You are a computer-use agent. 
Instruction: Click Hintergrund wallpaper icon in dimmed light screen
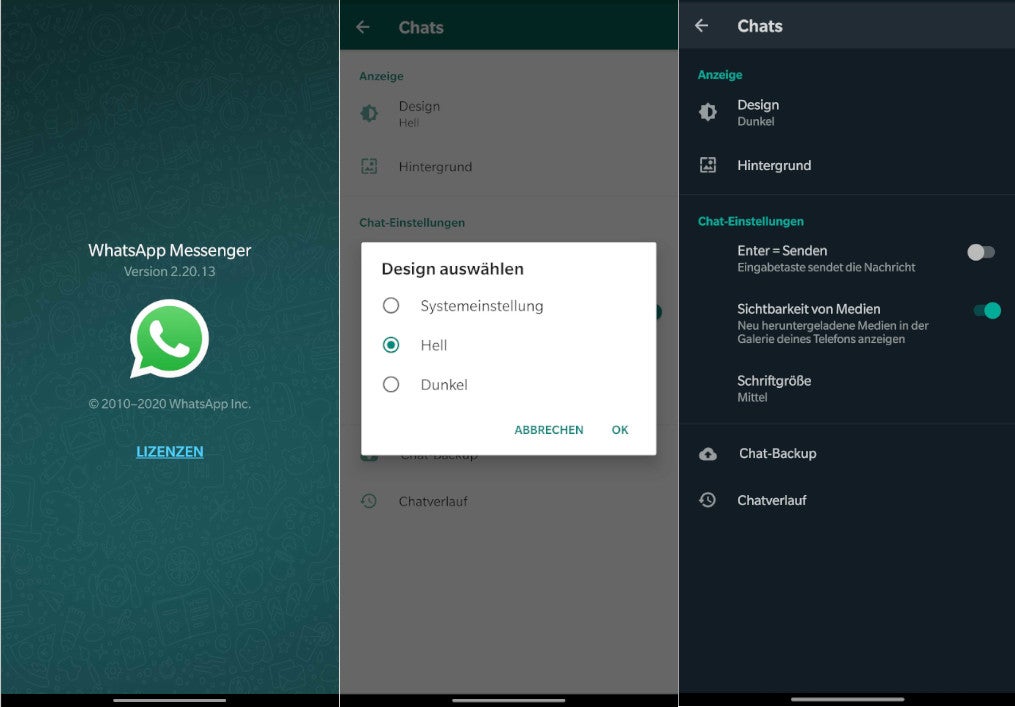click(369, 166)
